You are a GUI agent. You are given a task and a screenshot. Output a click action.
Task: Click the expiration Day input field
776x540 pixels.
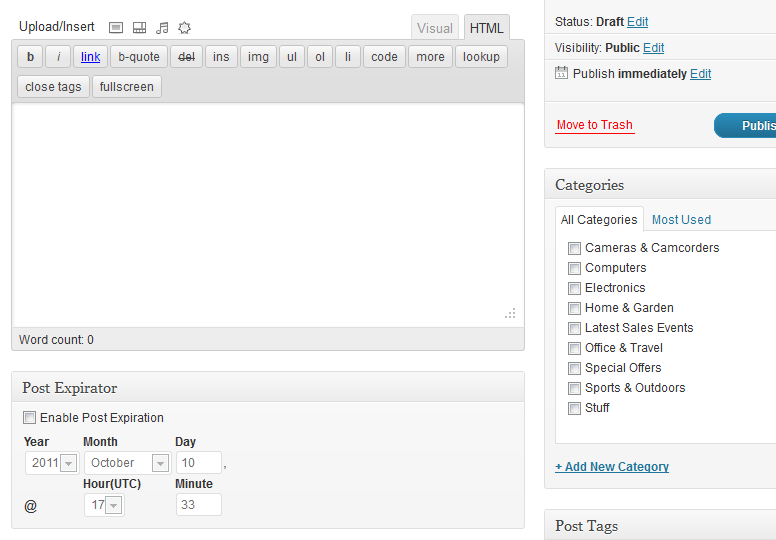click(x=199, y=463)
